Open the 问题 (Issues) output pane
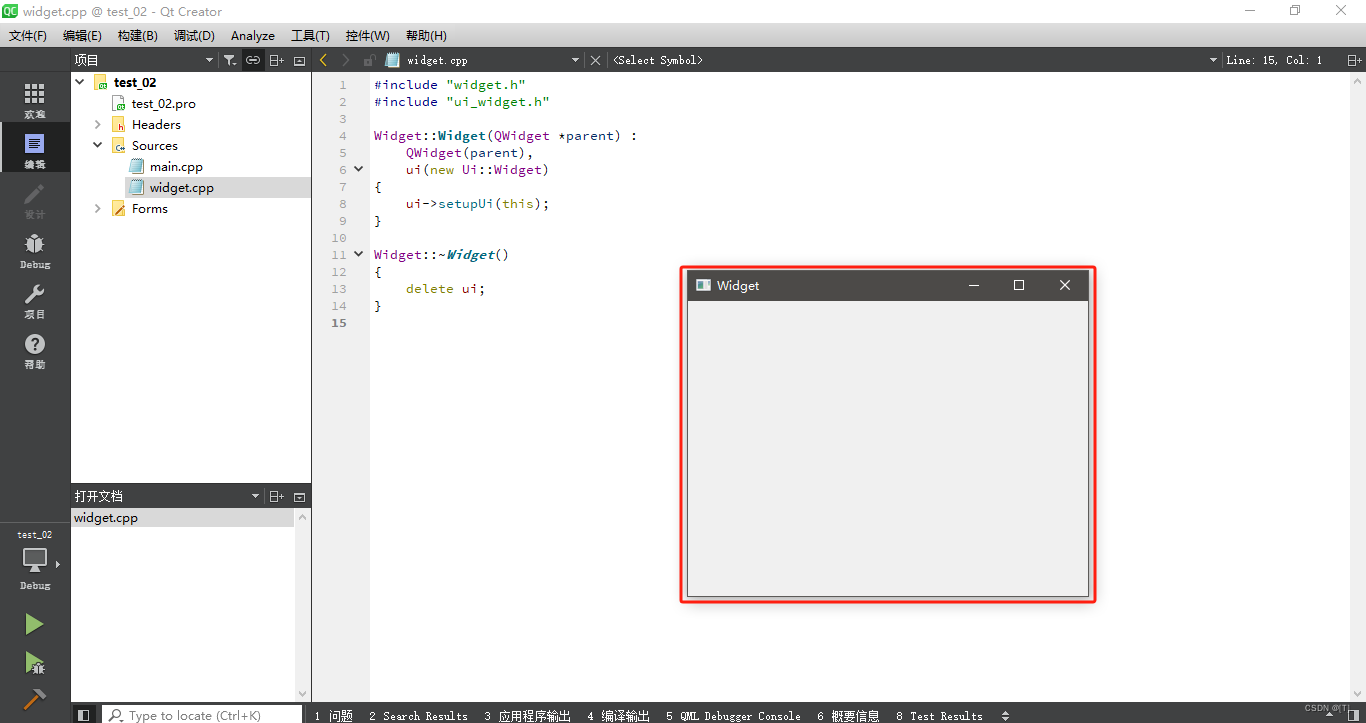The image size is (1366, 723). (x=333, y=715)
